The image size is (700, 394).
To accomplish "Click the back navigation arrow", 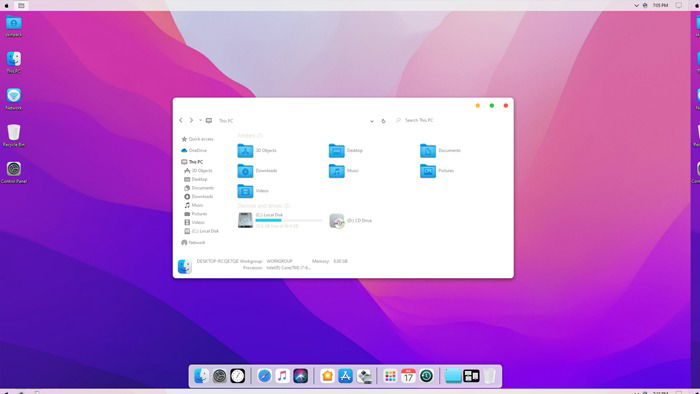I will click(181, 120).
